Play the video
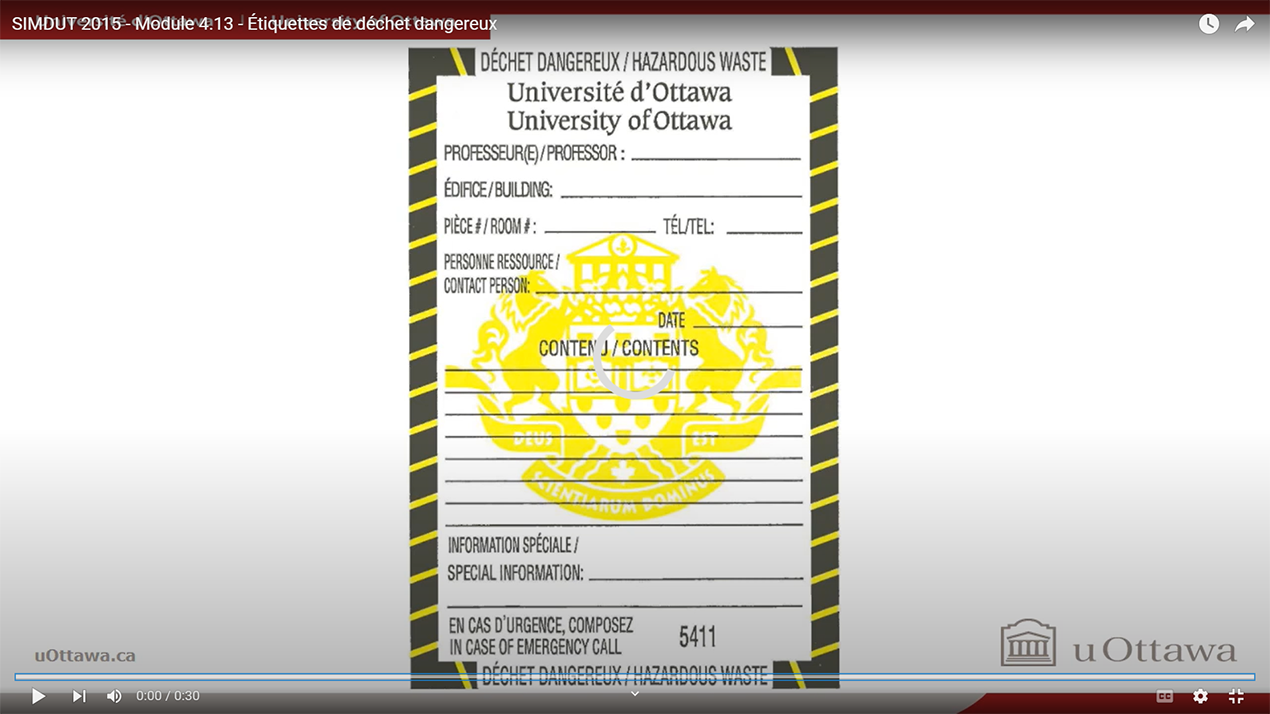1270x714 pixels. (38, 696)
